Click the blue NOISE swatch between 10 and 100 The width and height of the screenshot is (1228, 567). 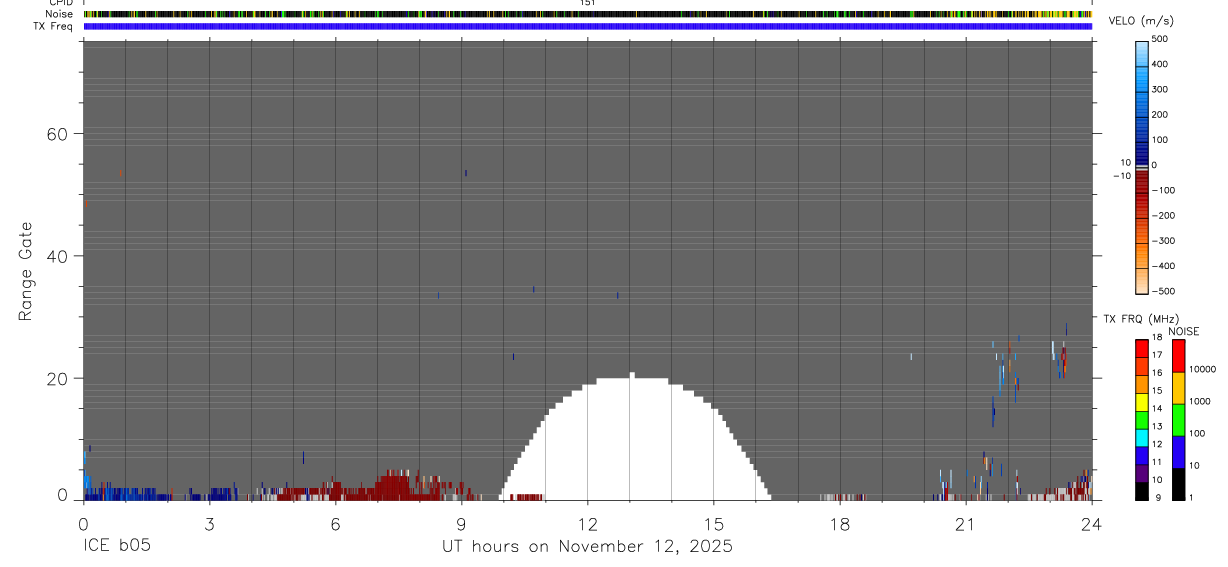coord(1179,451)
